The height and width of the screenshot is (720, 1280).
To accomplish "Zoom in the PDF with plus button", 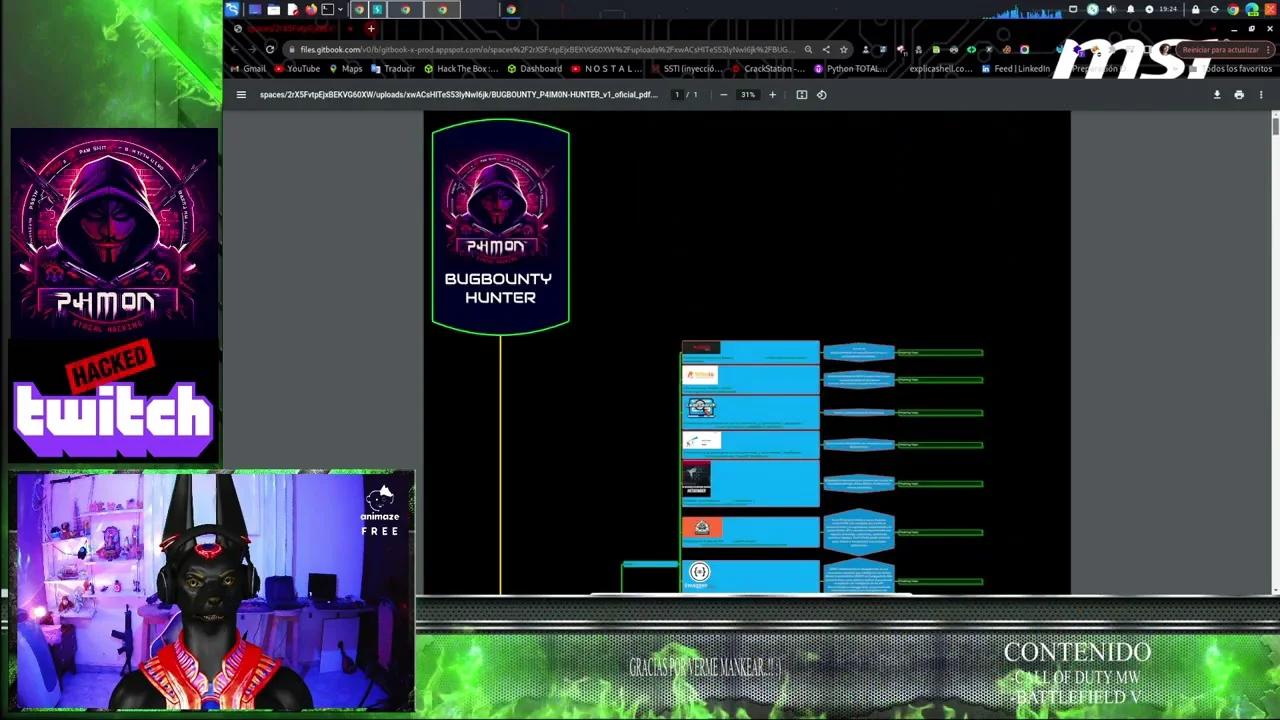I will tap(772, 95).
